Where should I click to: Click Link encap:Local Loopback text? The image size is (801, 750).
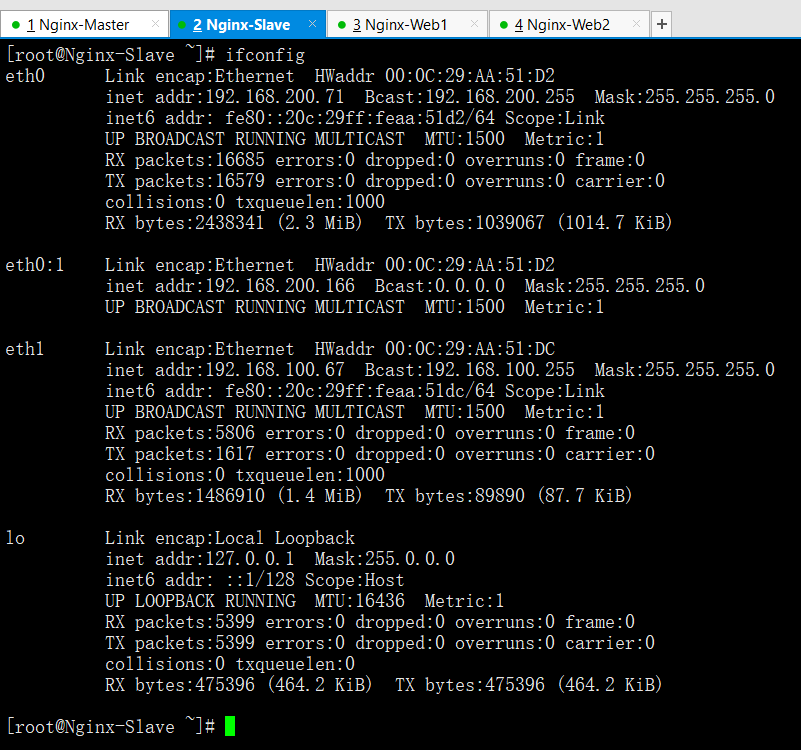click(230, 538)
